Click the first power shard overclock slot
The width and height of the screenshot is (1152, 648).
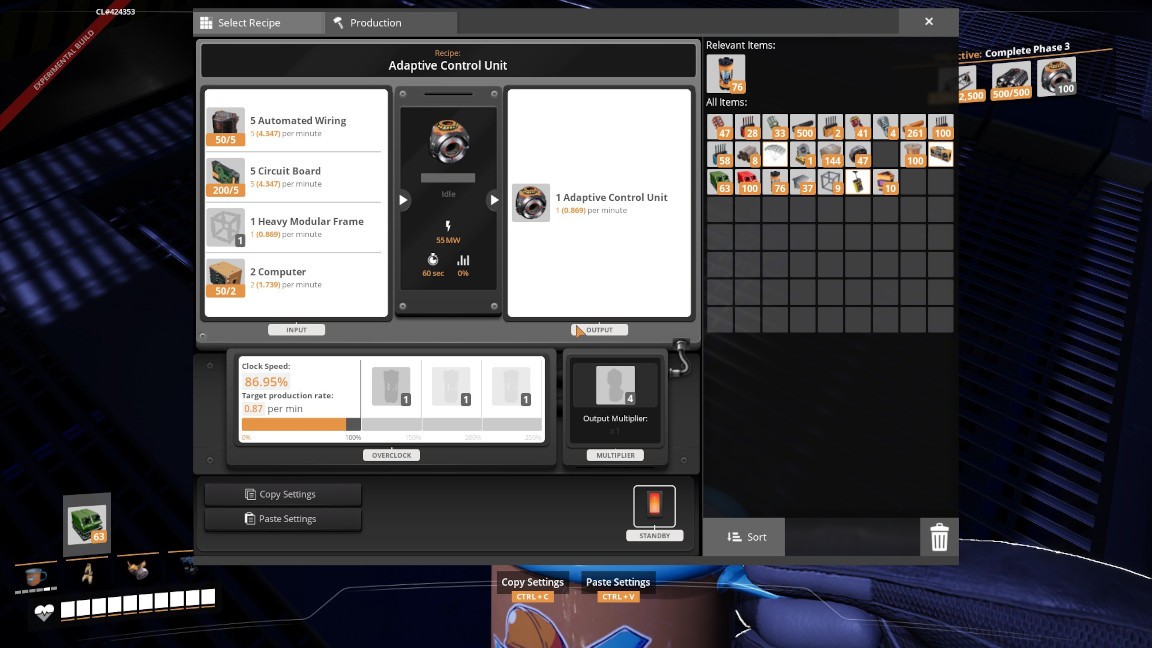click(391, 387)
